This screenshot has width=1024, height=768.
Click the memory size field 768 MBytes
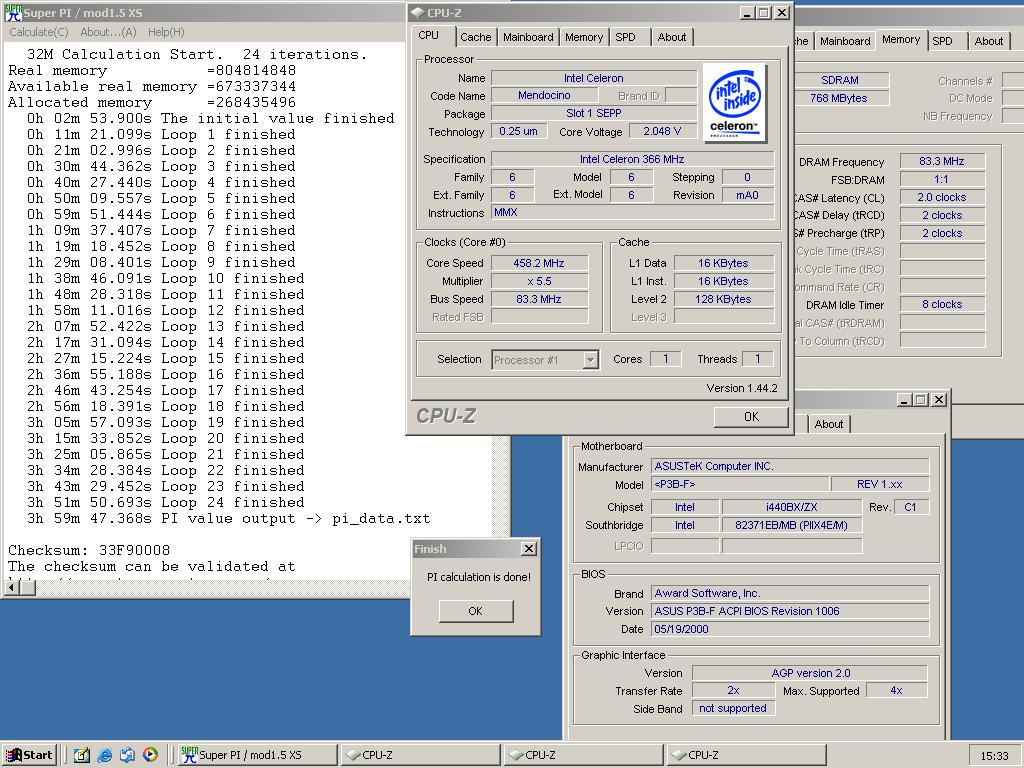(x=841, y=99)
